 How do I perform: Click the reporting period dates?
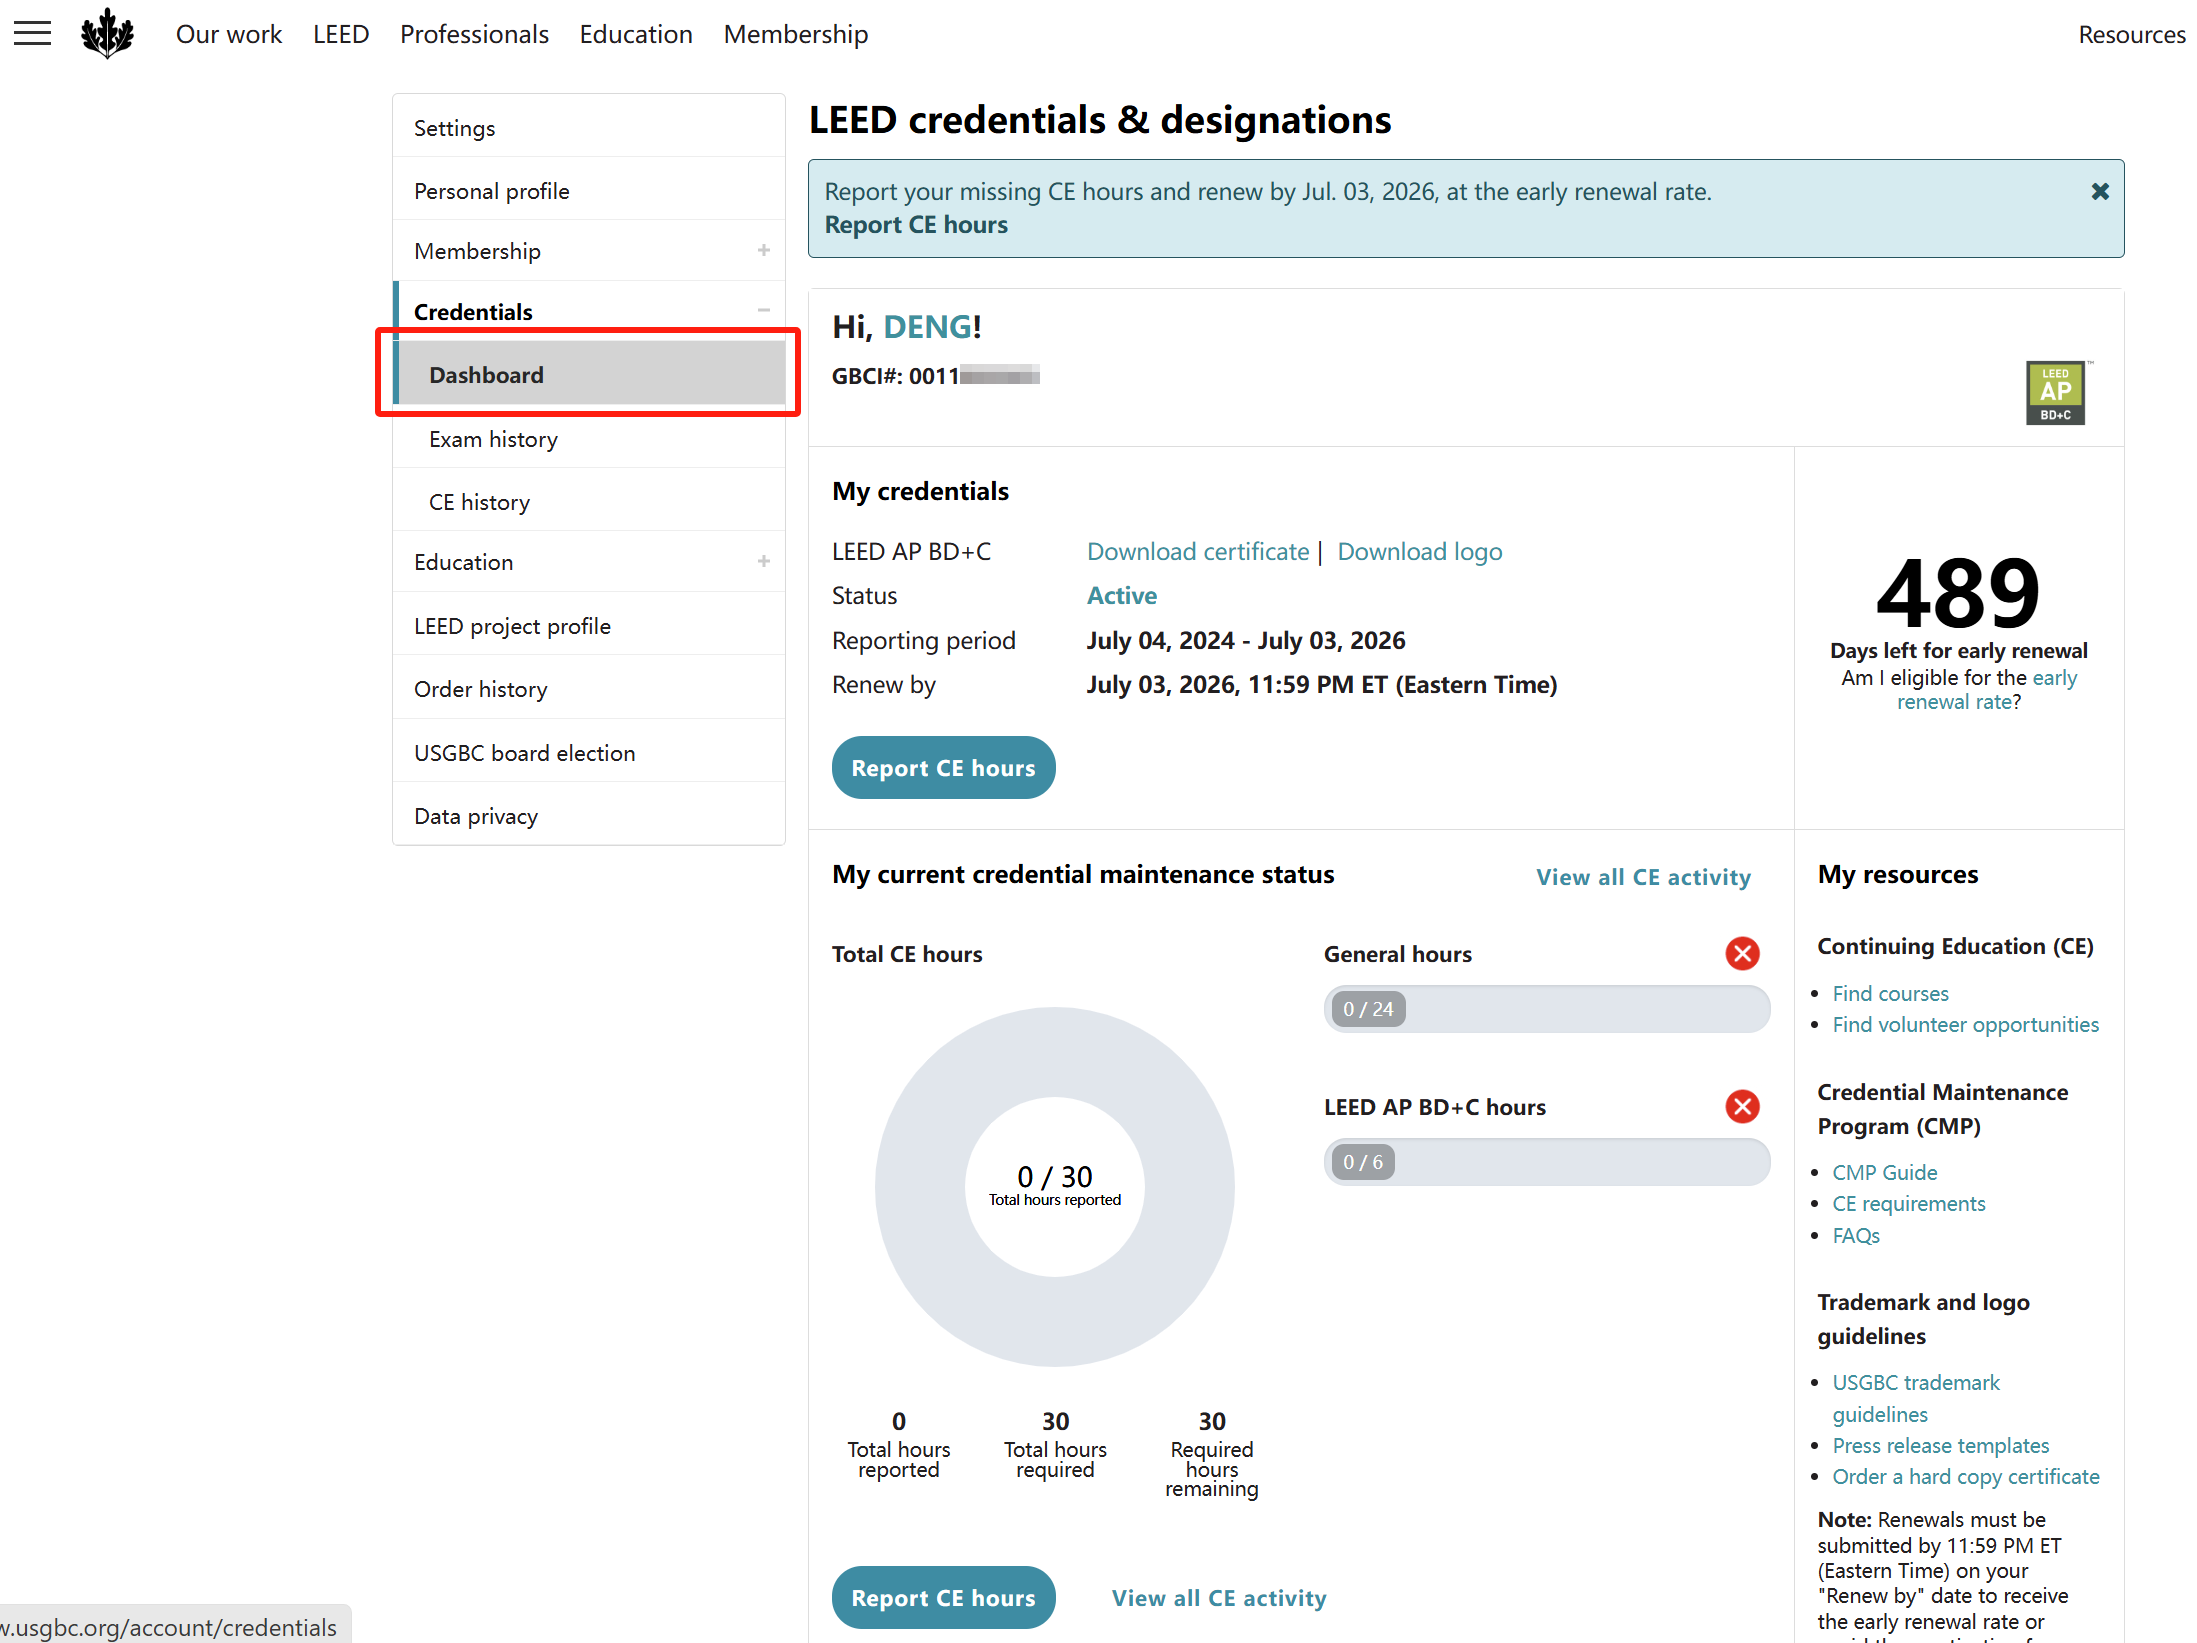coord(1246,641)
